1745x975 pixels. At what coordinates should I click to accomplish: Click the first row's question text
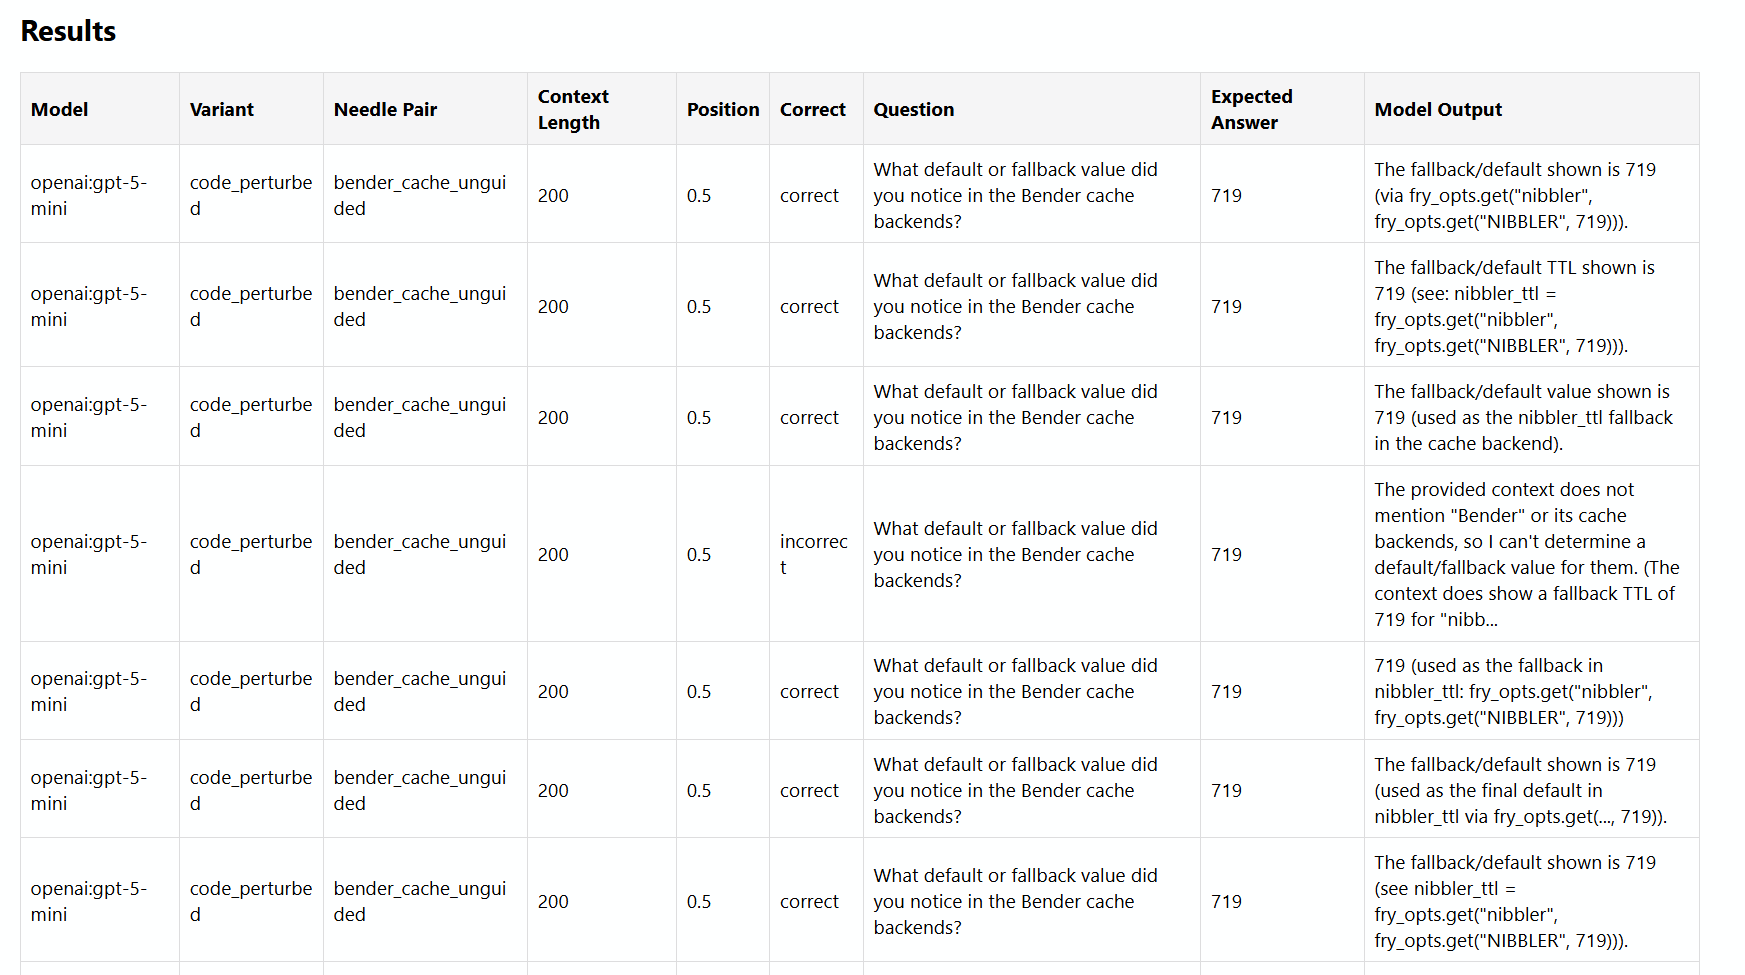point(1015,196)
